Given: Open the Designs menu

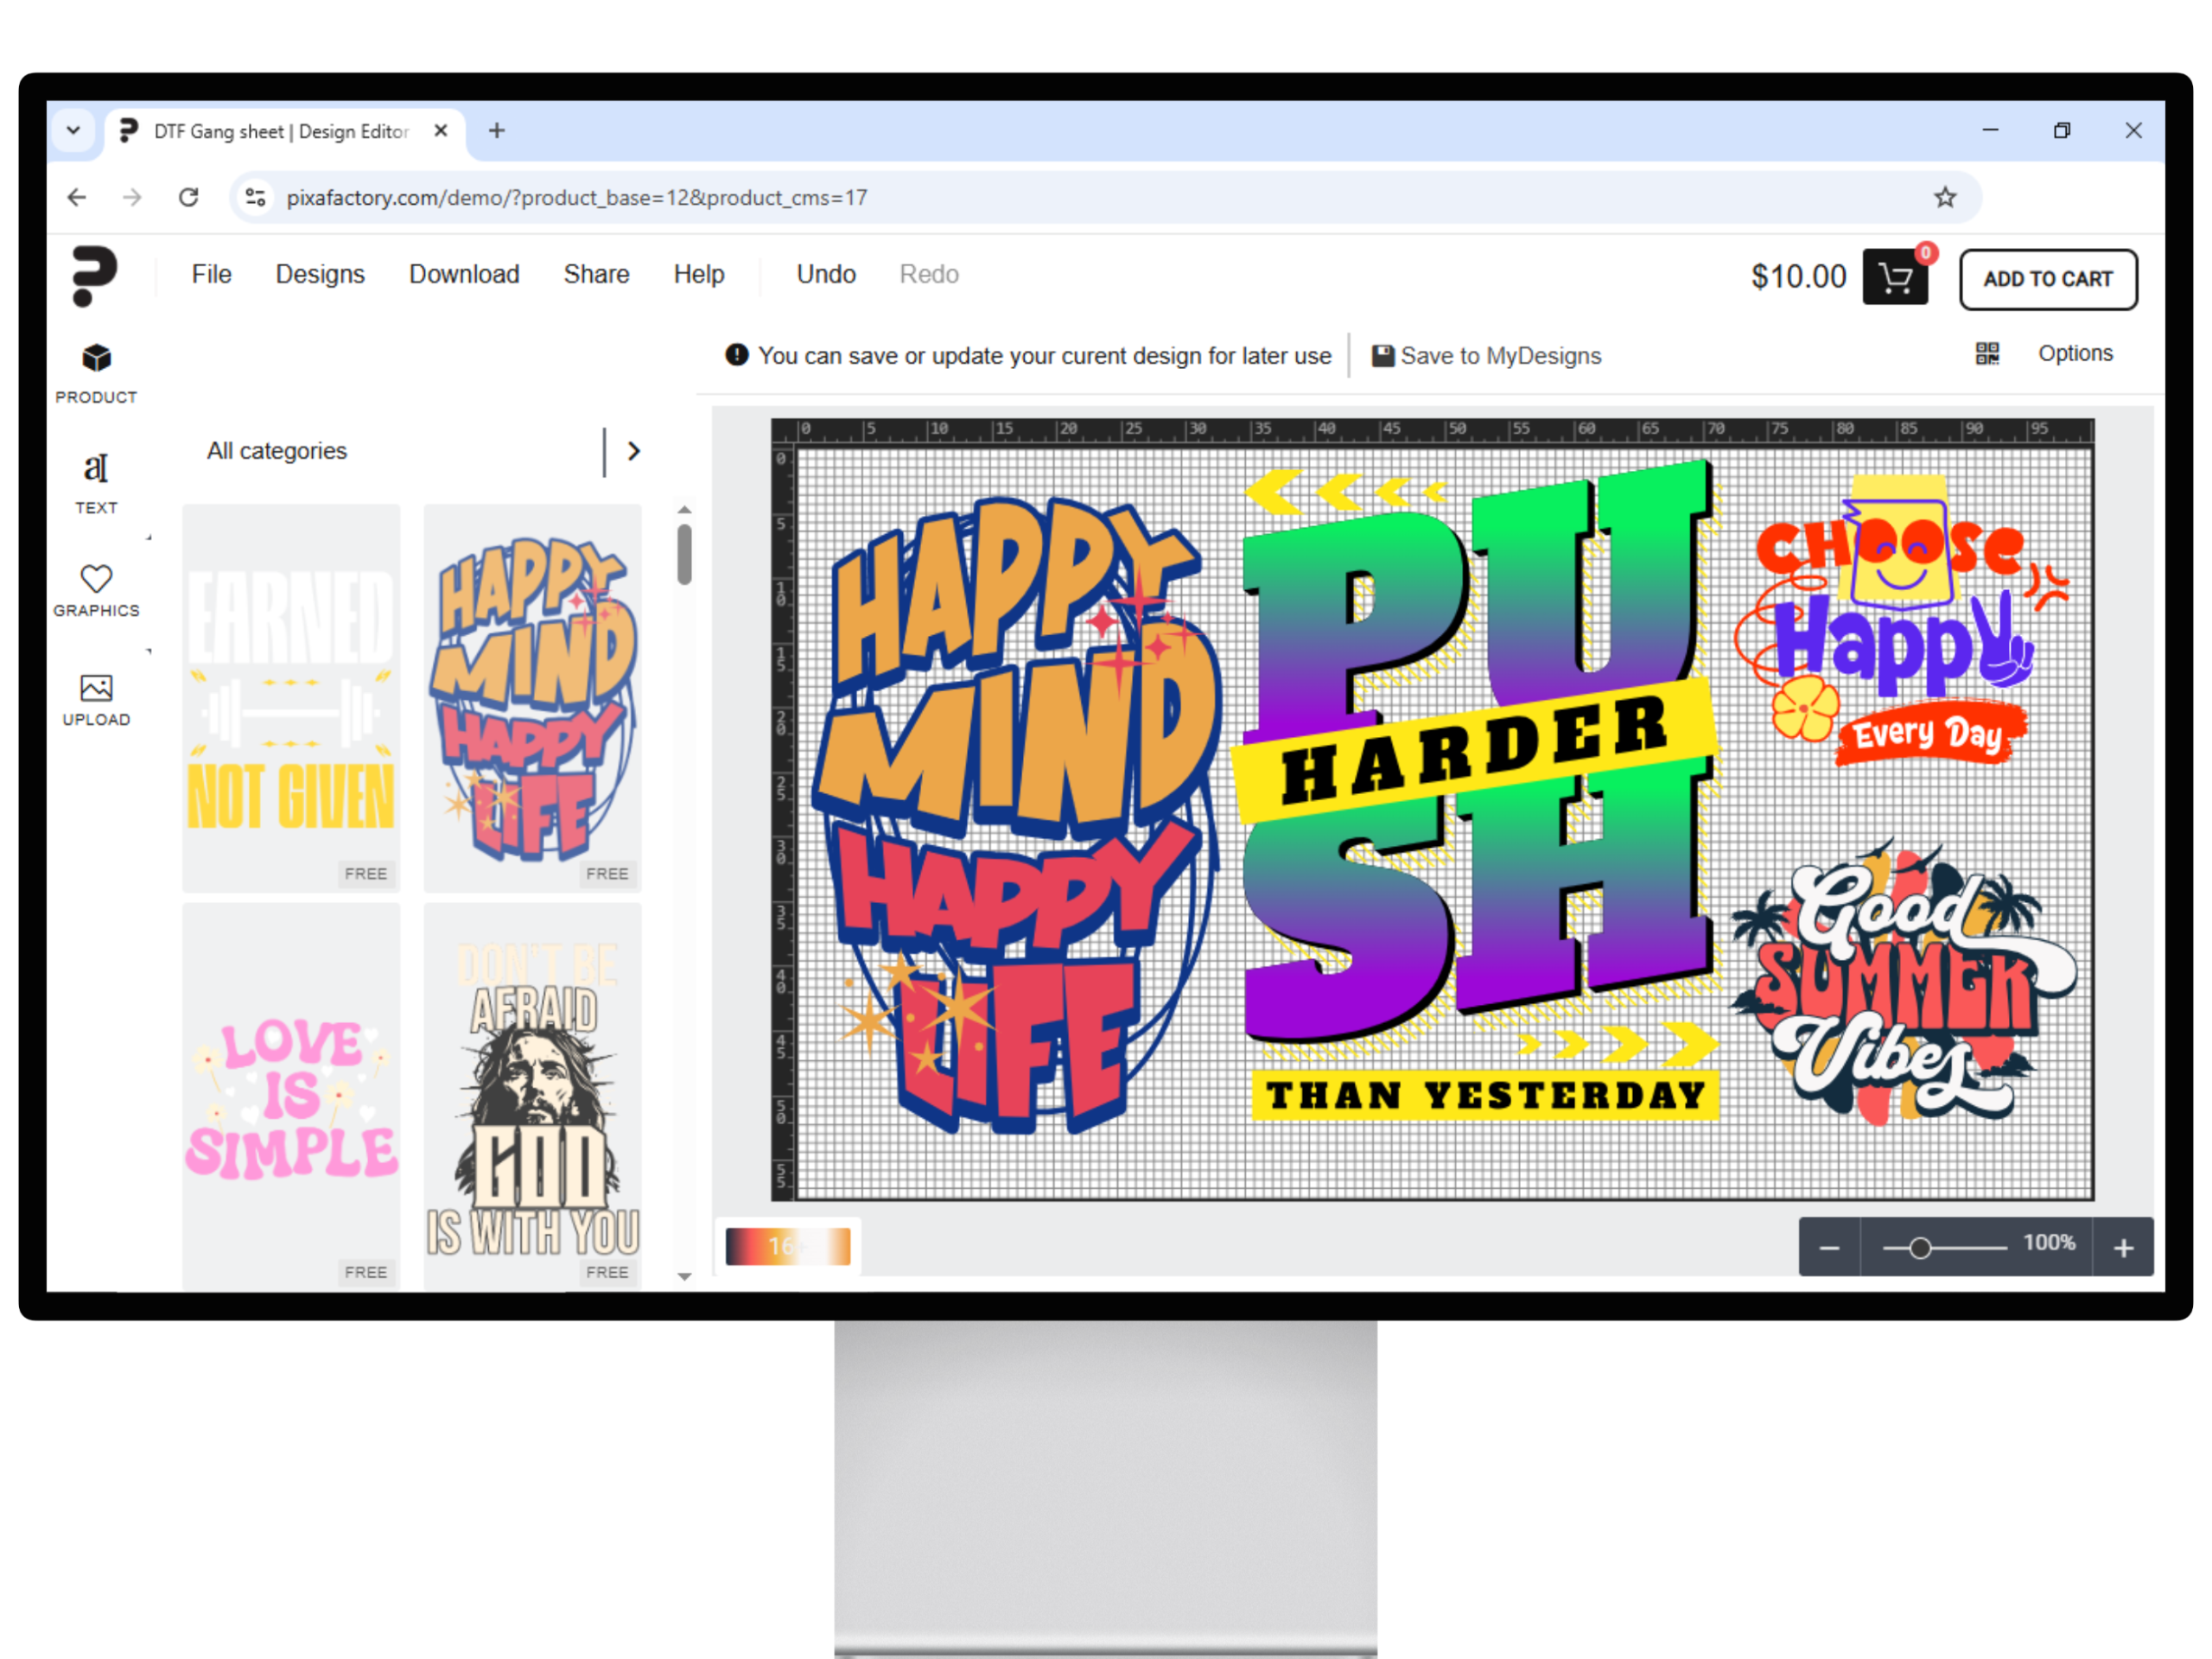Looking at the screenshot, I should click(320, 274).
